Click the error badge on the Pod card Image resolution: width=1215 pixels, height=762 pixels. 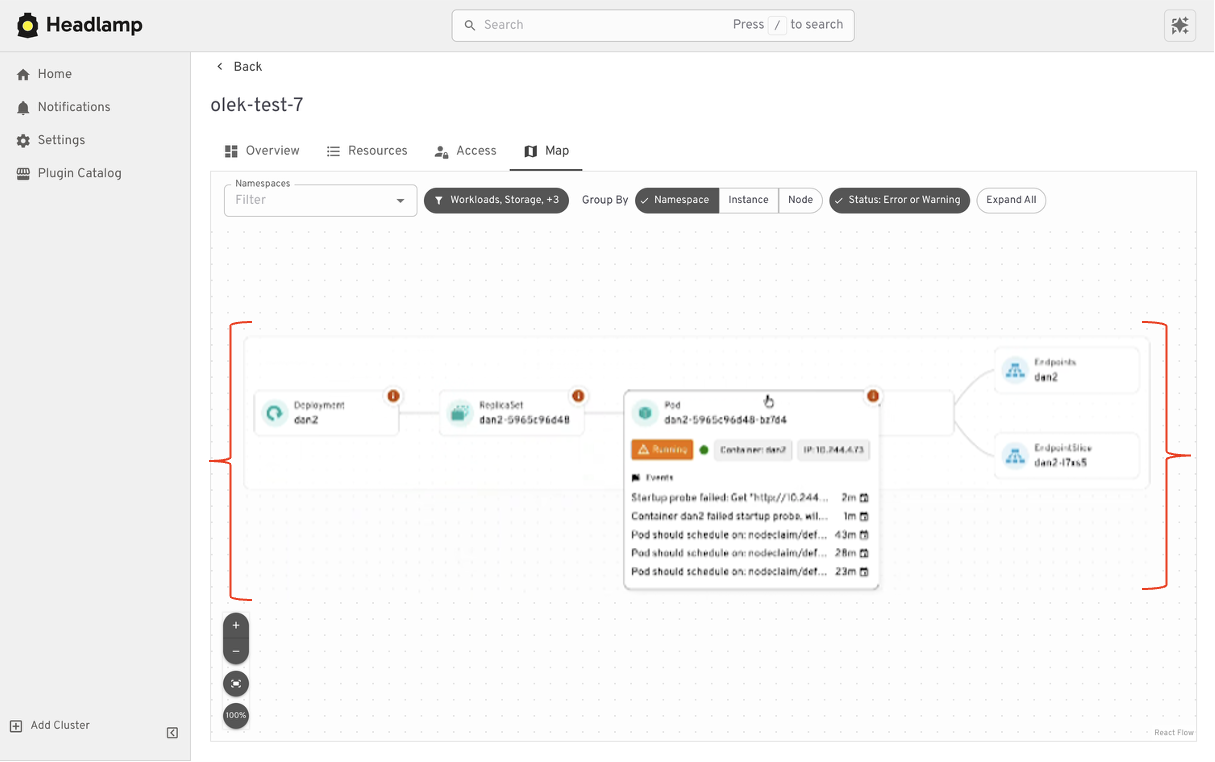click(872, 396)
